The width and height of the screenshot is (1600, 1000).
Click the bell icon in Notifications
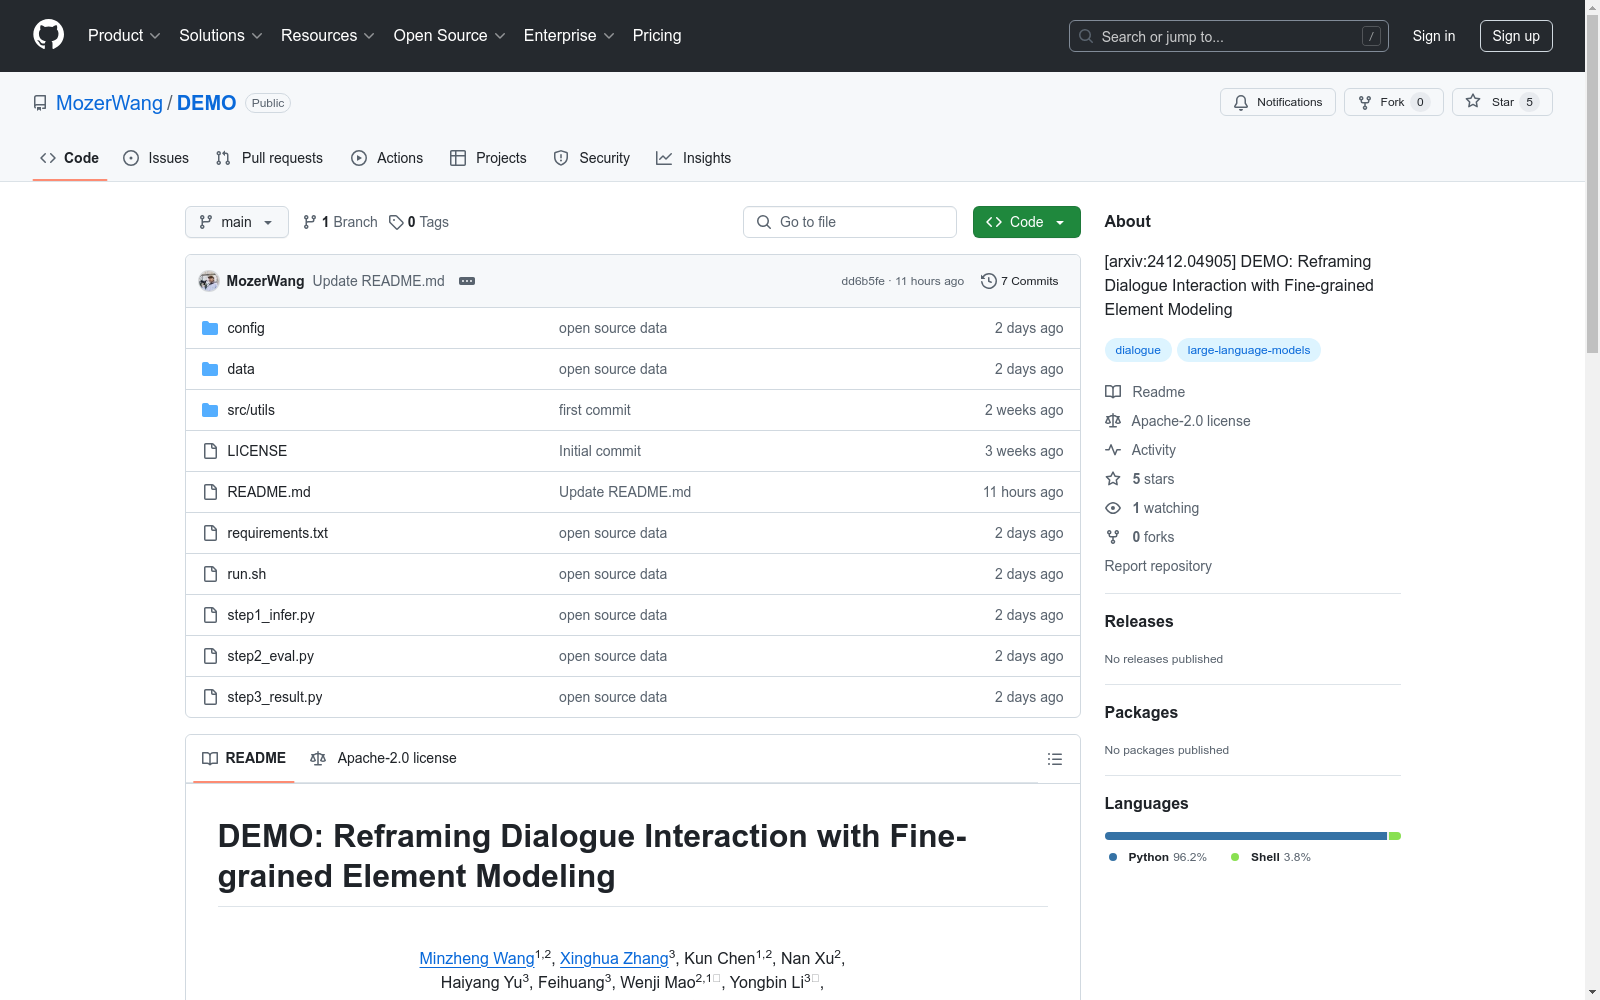pyautogui.click(x=1241, y=102)
